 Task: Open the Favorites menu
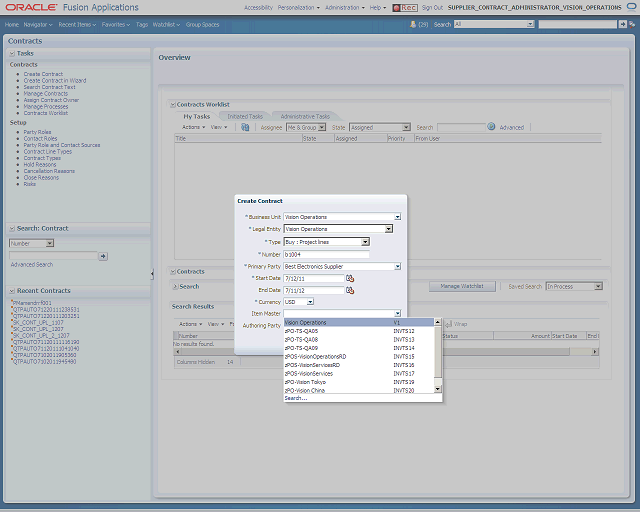coord(116,24)
